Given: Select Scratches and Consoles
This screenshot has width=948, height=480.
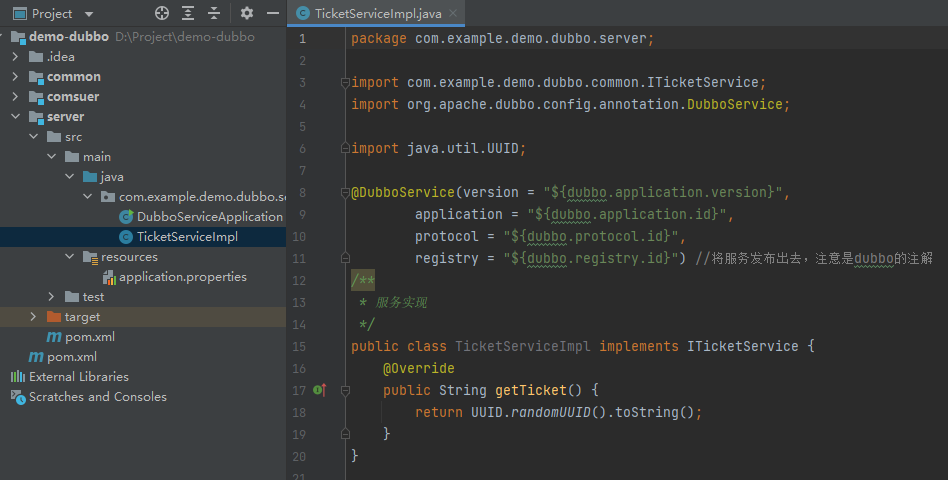Looking at the screenshot, I should click(97, 397).
